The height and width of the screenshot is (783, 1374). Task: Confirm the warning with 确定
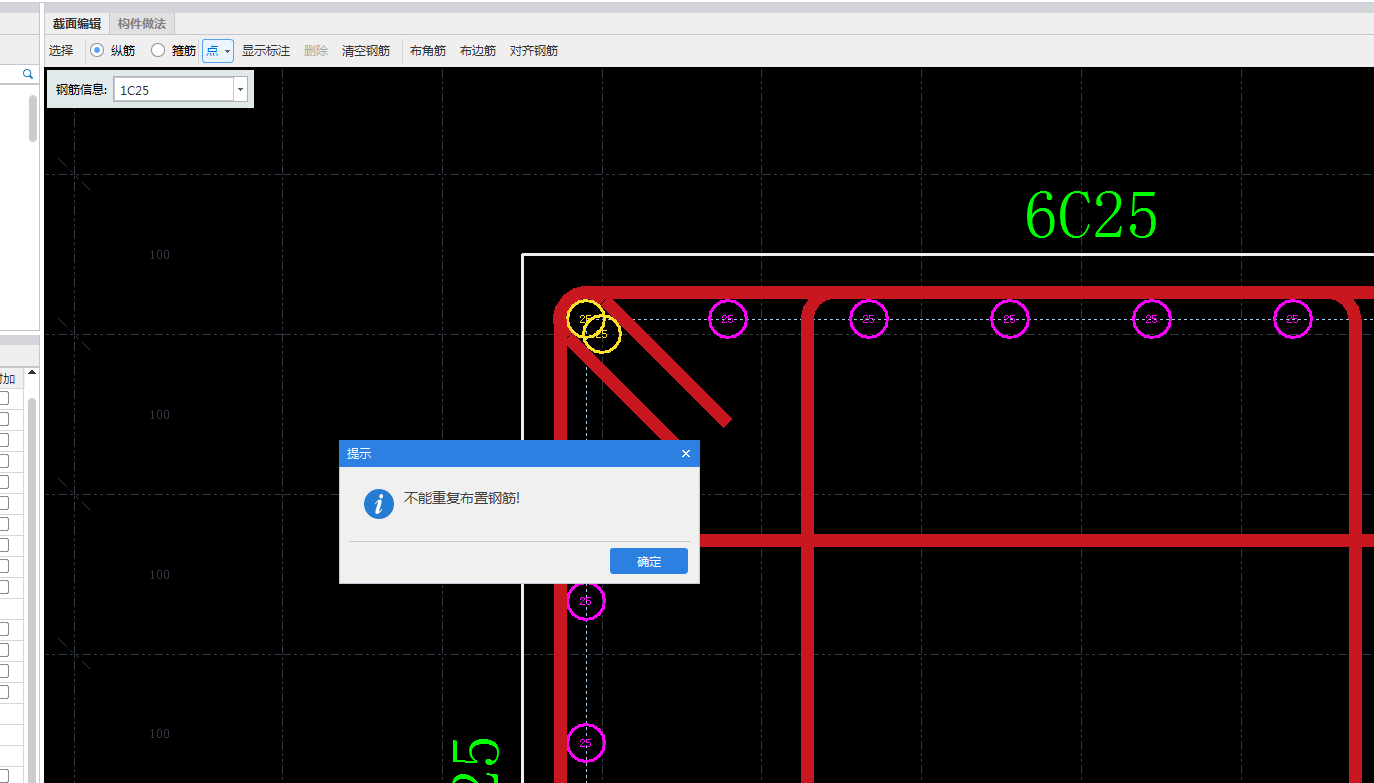[649, 561]
